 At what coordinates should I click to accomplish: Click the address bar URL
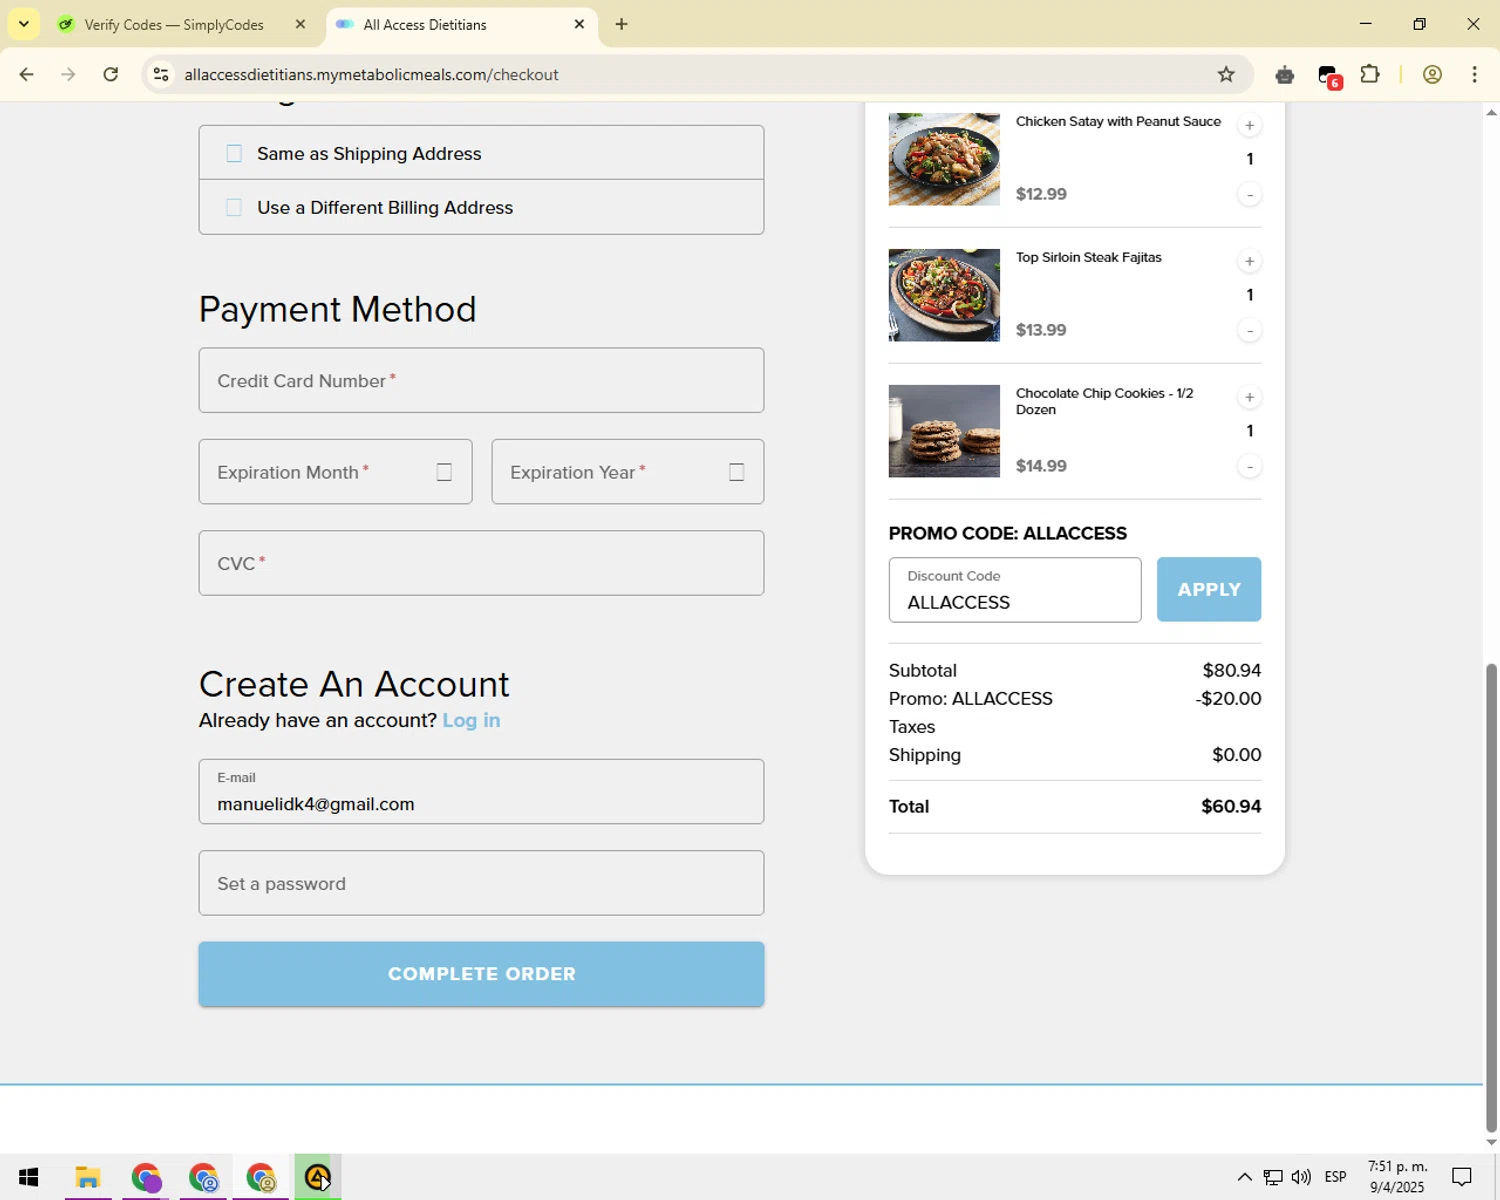(x=371, y=74)
